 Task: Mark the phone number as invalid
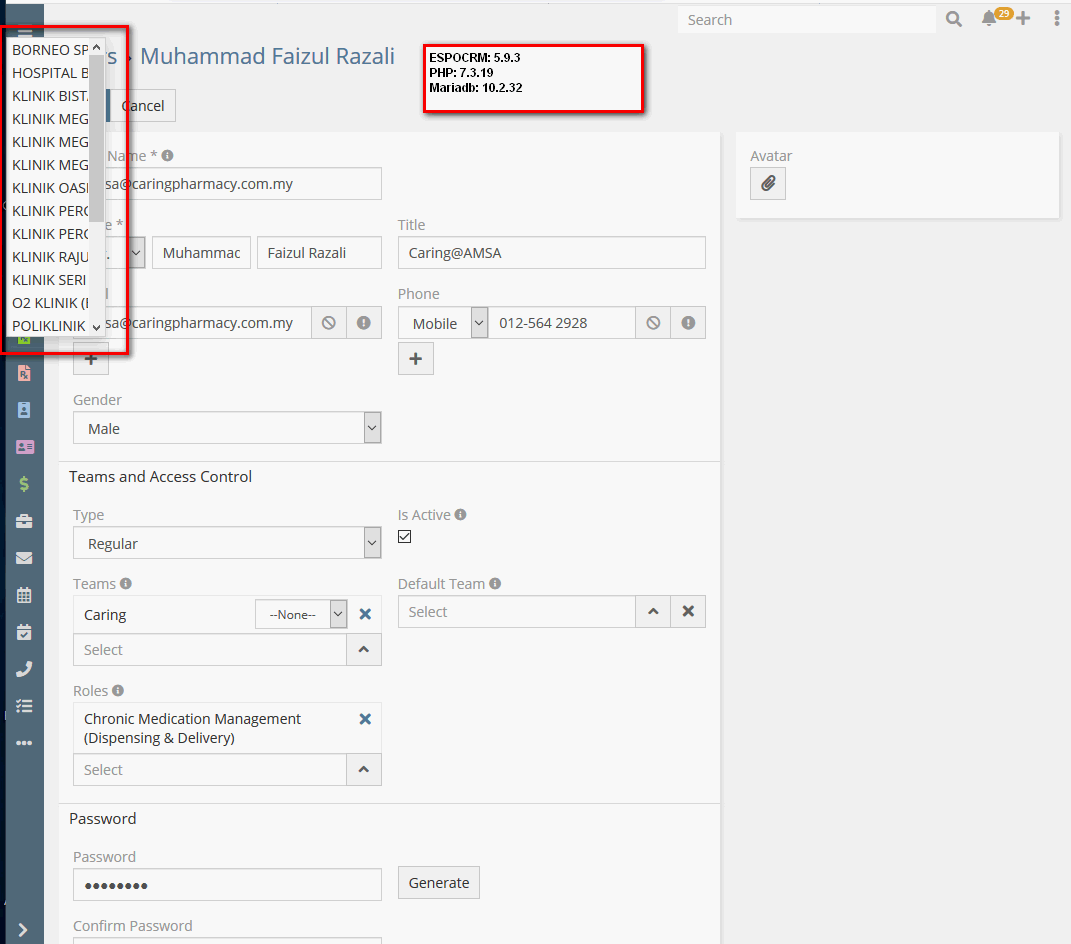(x=688, y=323)
